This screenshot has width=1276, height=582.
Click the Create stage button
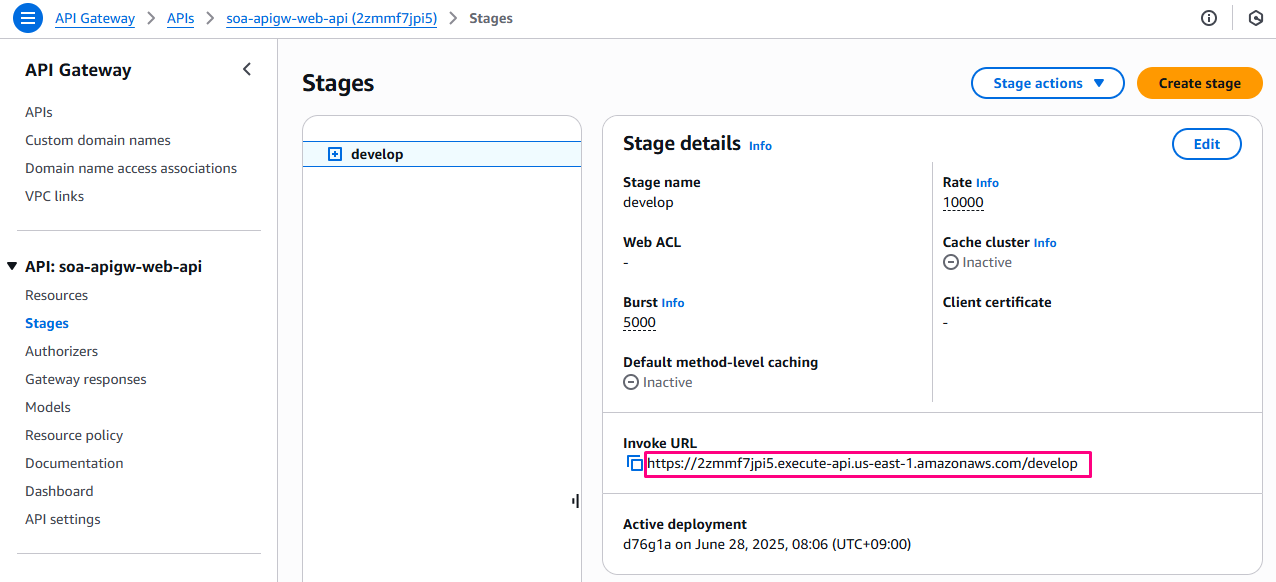(1199, 83)
